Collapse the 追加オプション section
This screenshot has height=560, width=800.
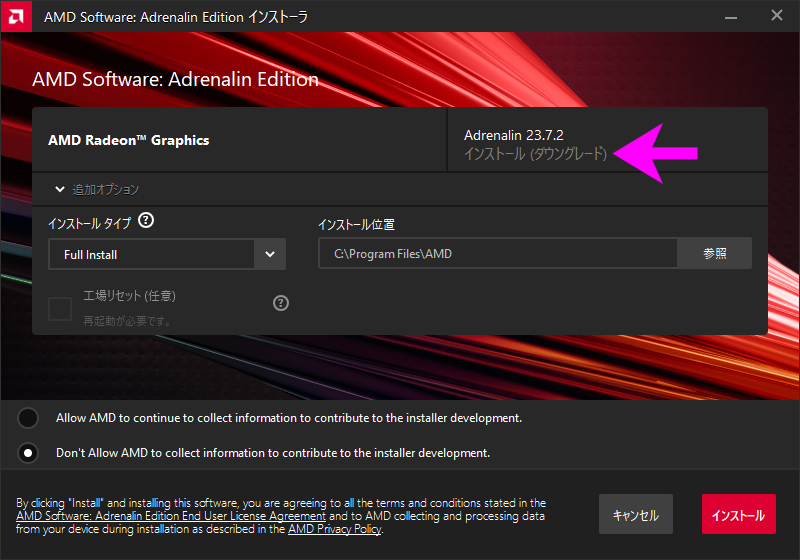(60, 189)
